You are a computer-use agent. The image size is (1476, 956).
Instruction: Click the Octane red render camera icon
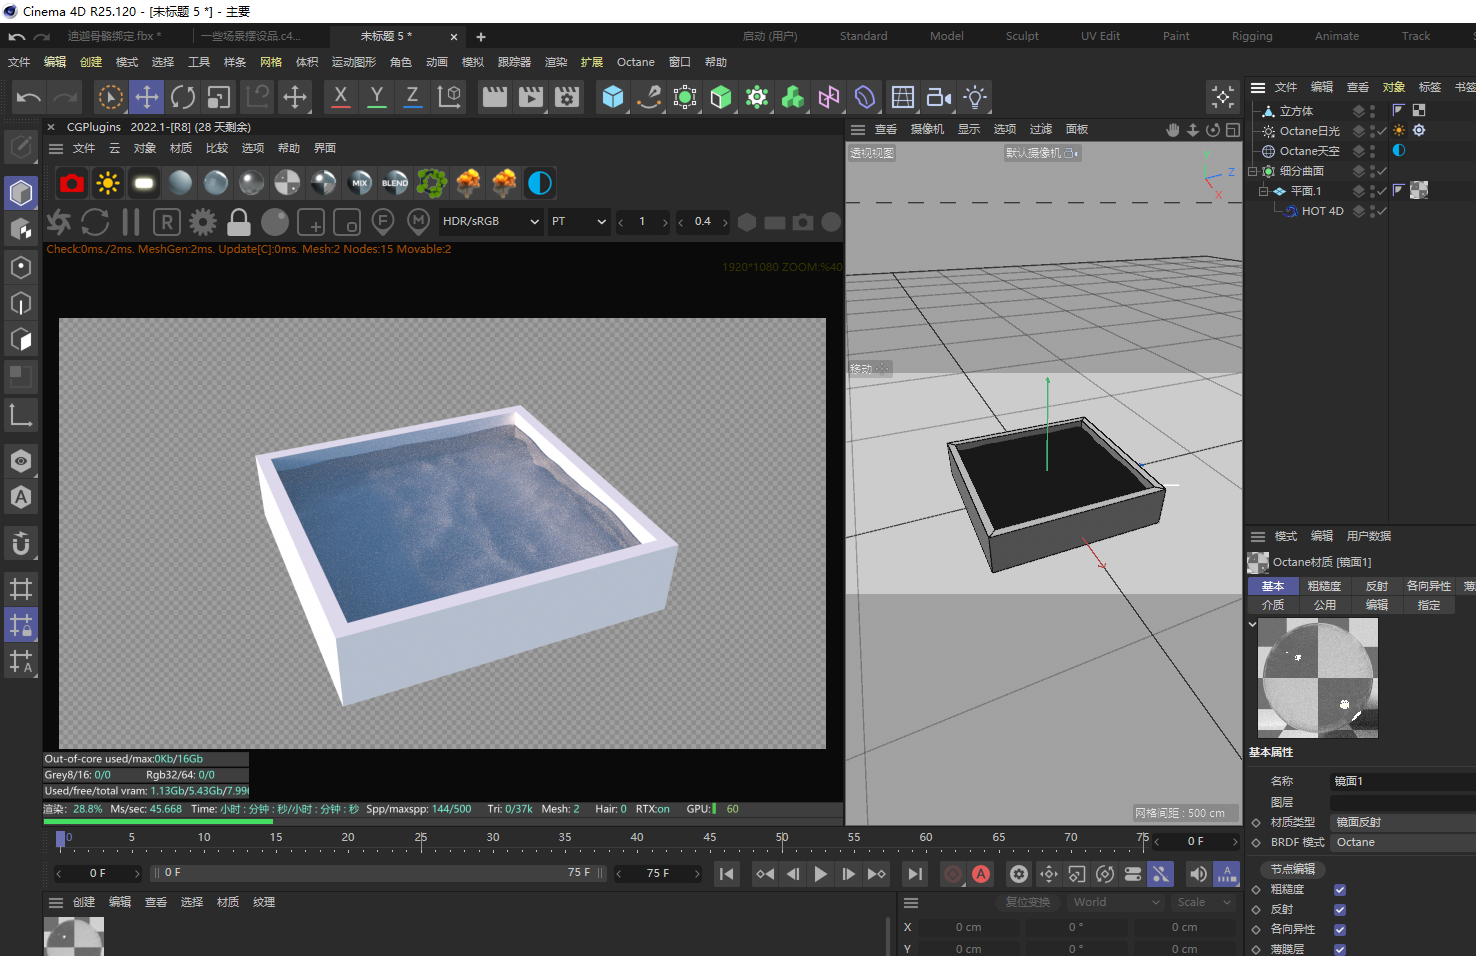[72, 183]
